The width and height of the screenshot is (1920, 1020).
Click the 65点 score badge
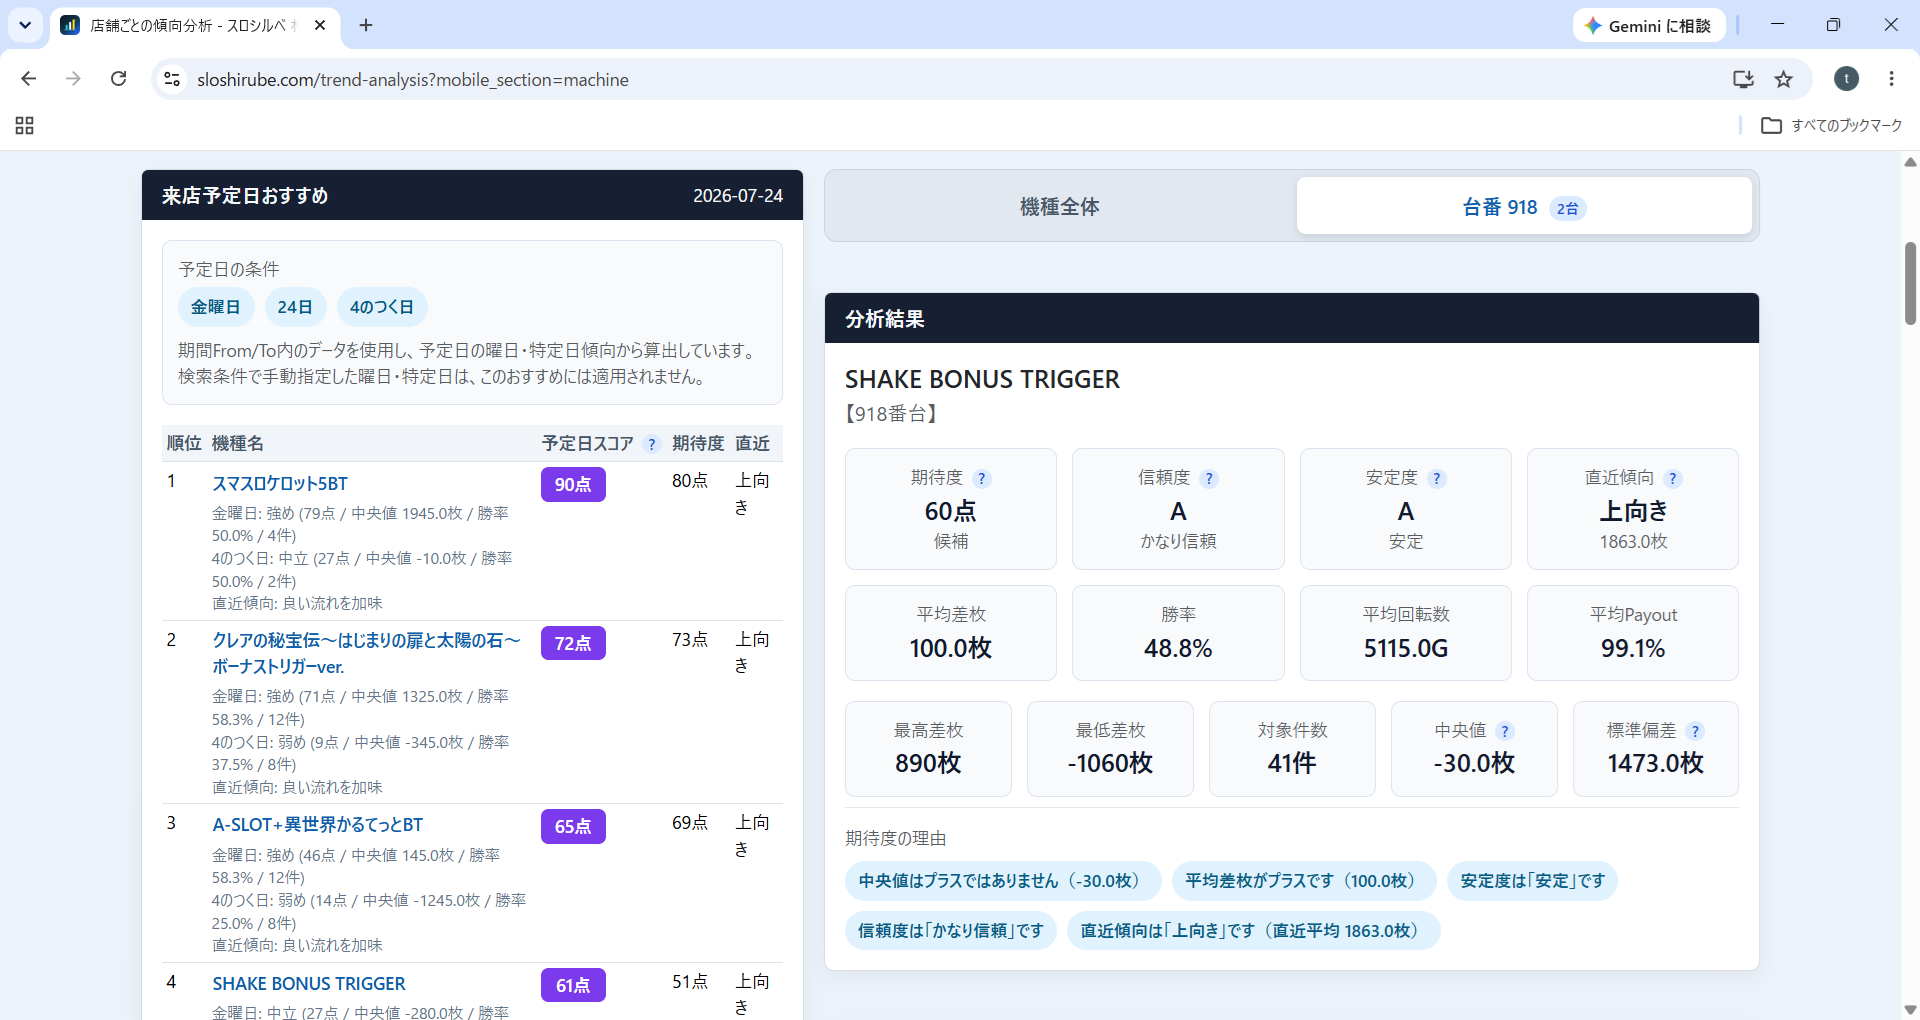pos(573,826)
